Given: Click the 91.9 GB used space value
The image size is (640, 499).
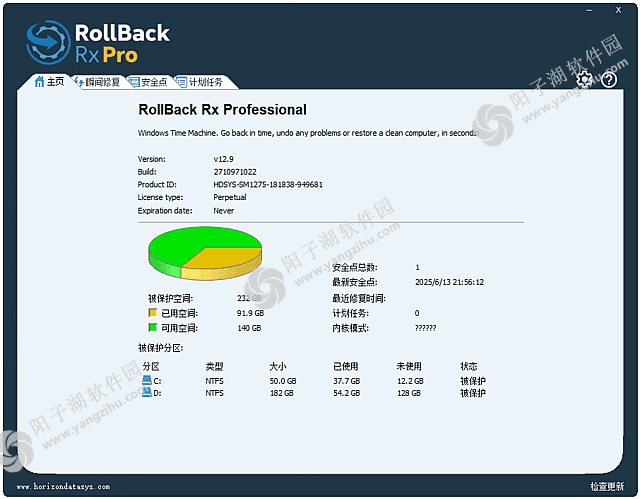Looking at the screenshot, I should coord(250,313).
